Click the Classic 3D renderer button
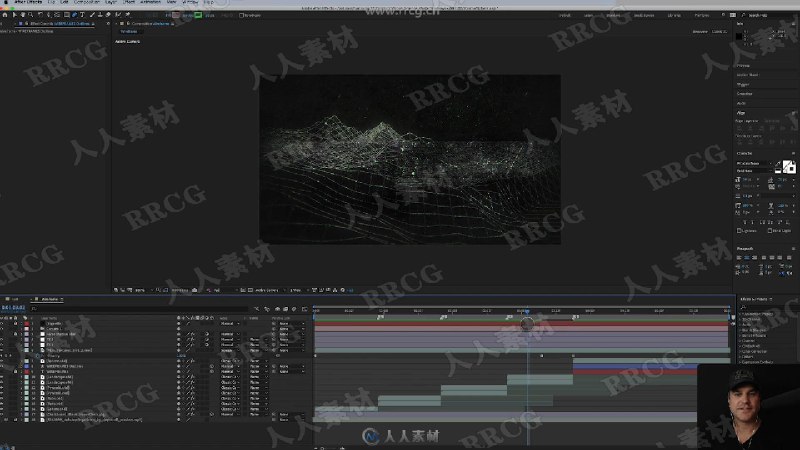Screen dimensions: 800x450 [x=719, y=32]
